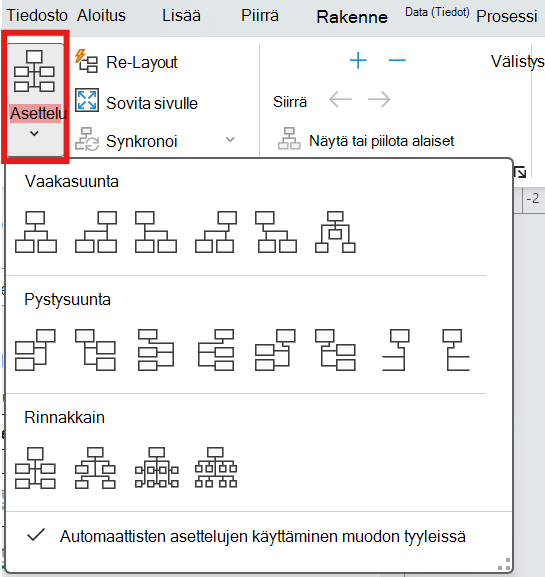The height and width of the screenshot is (577, 545).
Task: Choose fourth Vaakasuunta layout icon
Action: [216, 232]
